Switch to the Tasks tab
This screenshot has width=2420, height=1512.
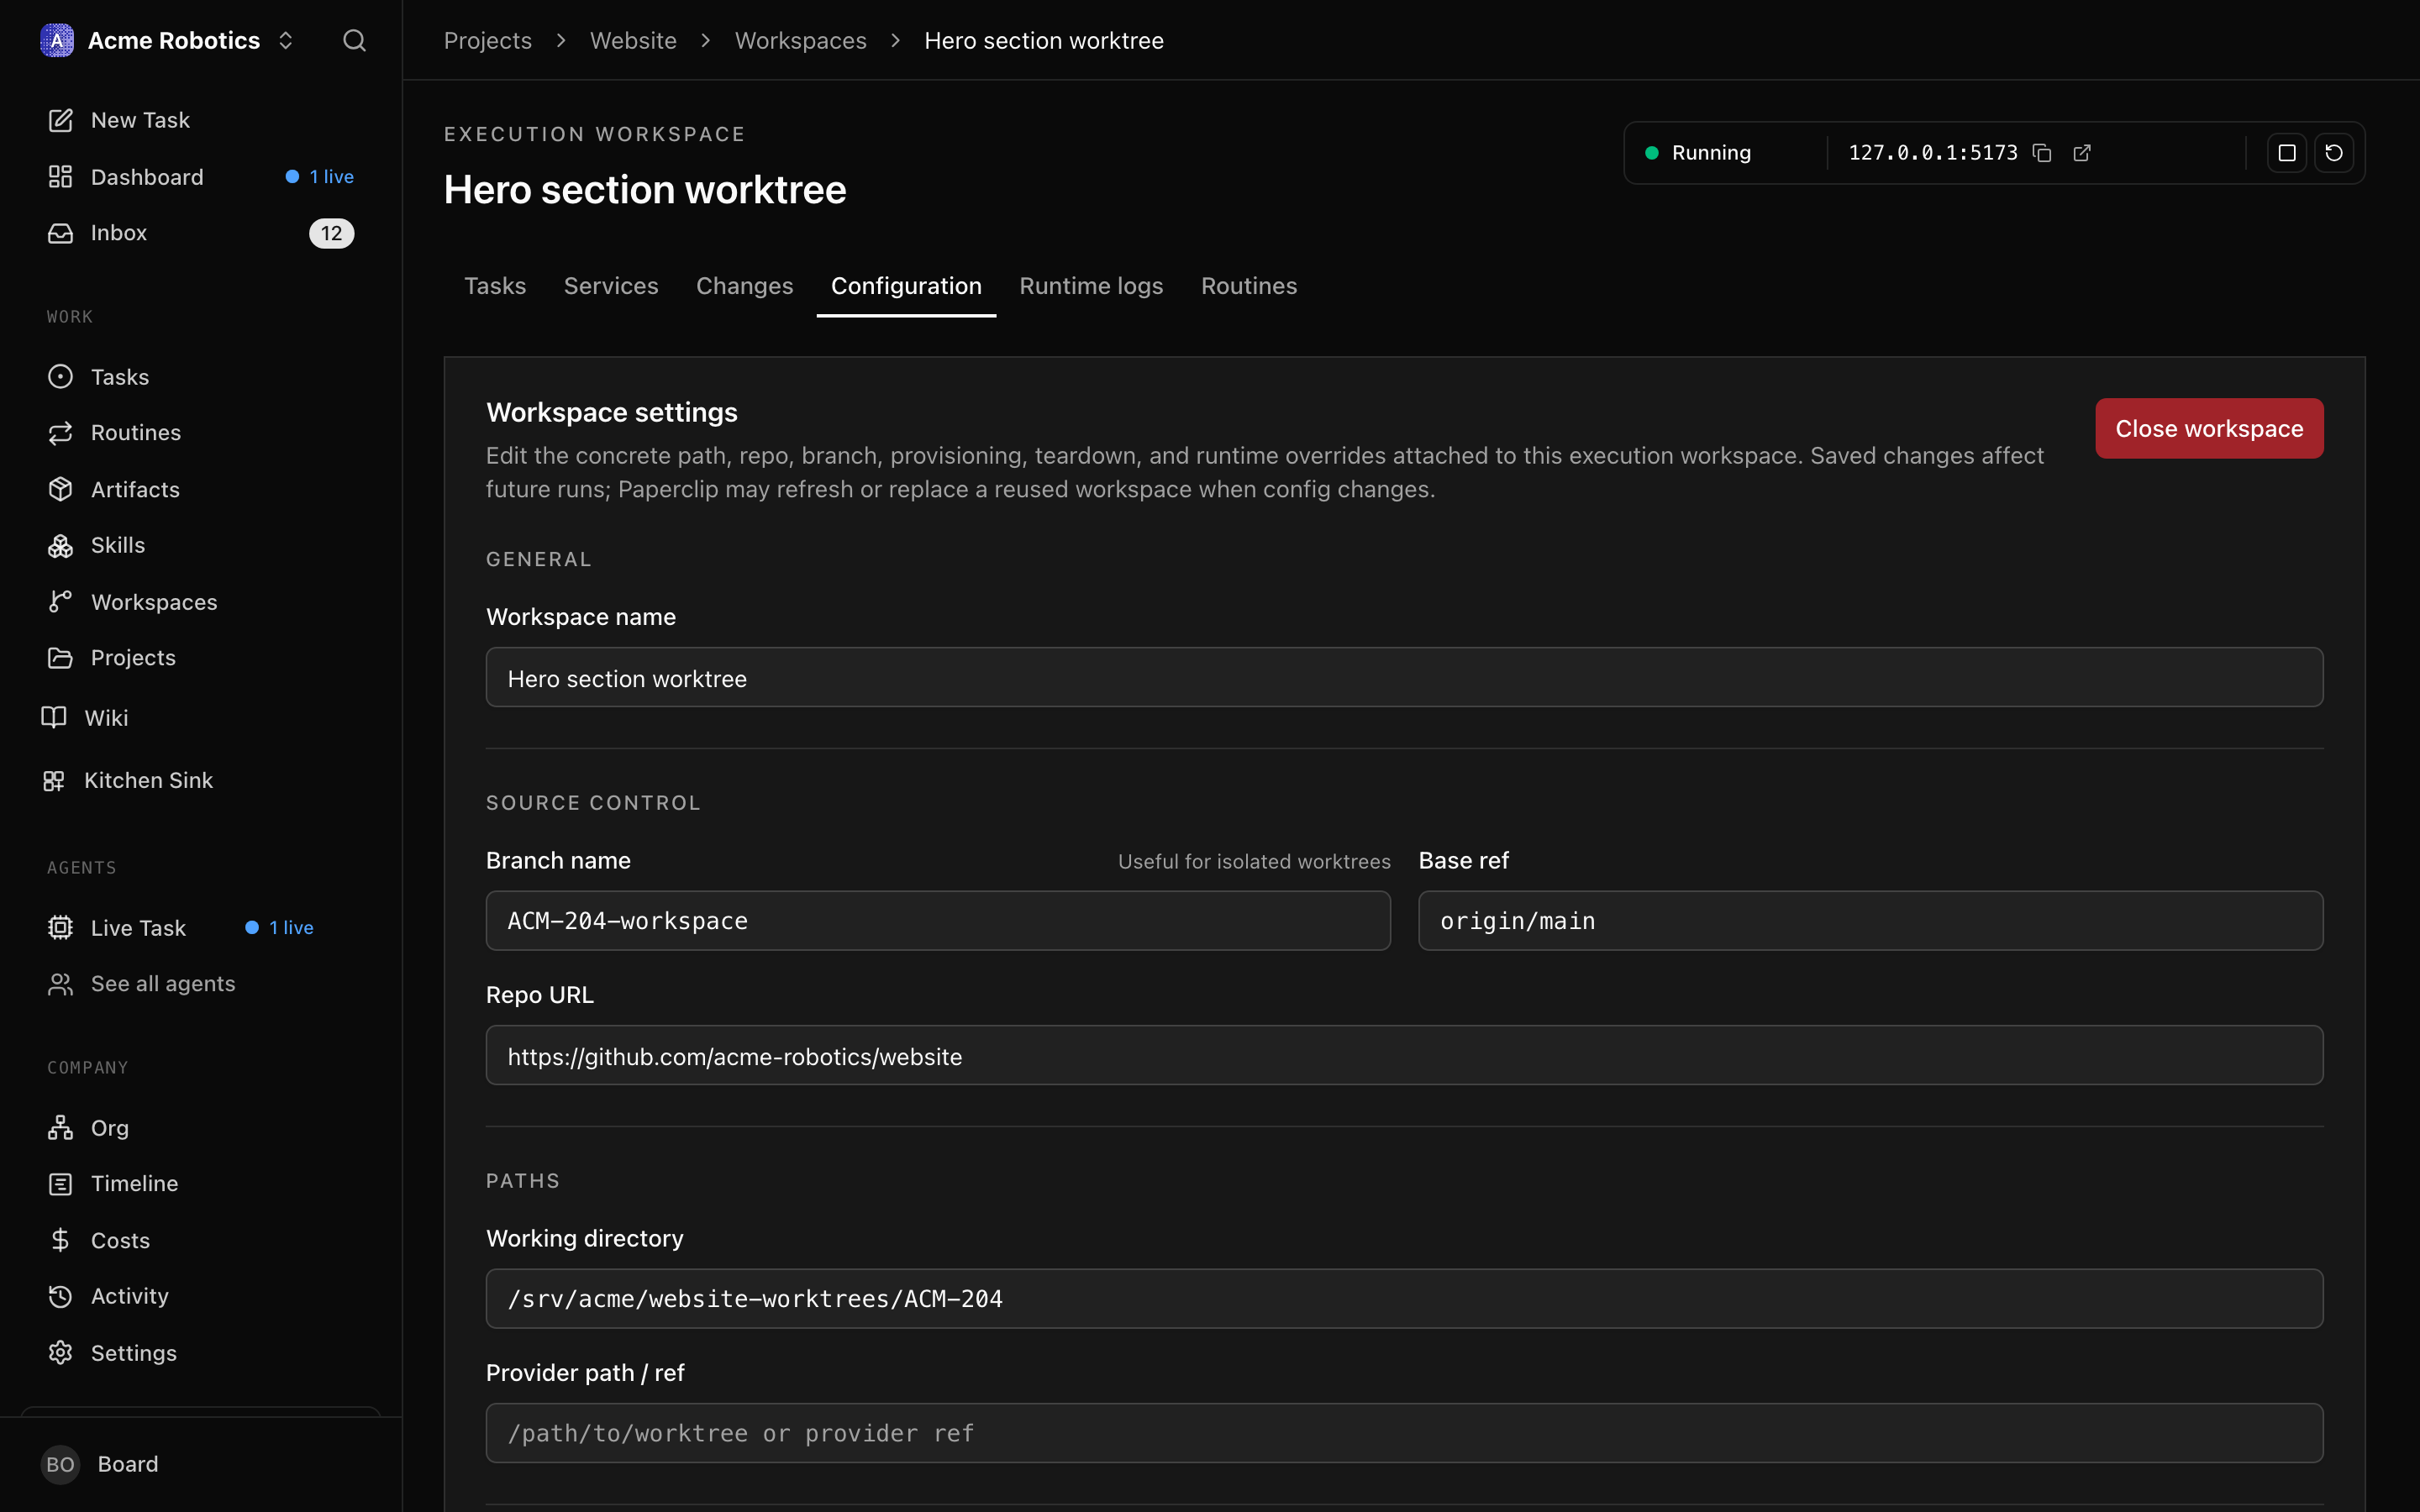[x=495, y=286]
